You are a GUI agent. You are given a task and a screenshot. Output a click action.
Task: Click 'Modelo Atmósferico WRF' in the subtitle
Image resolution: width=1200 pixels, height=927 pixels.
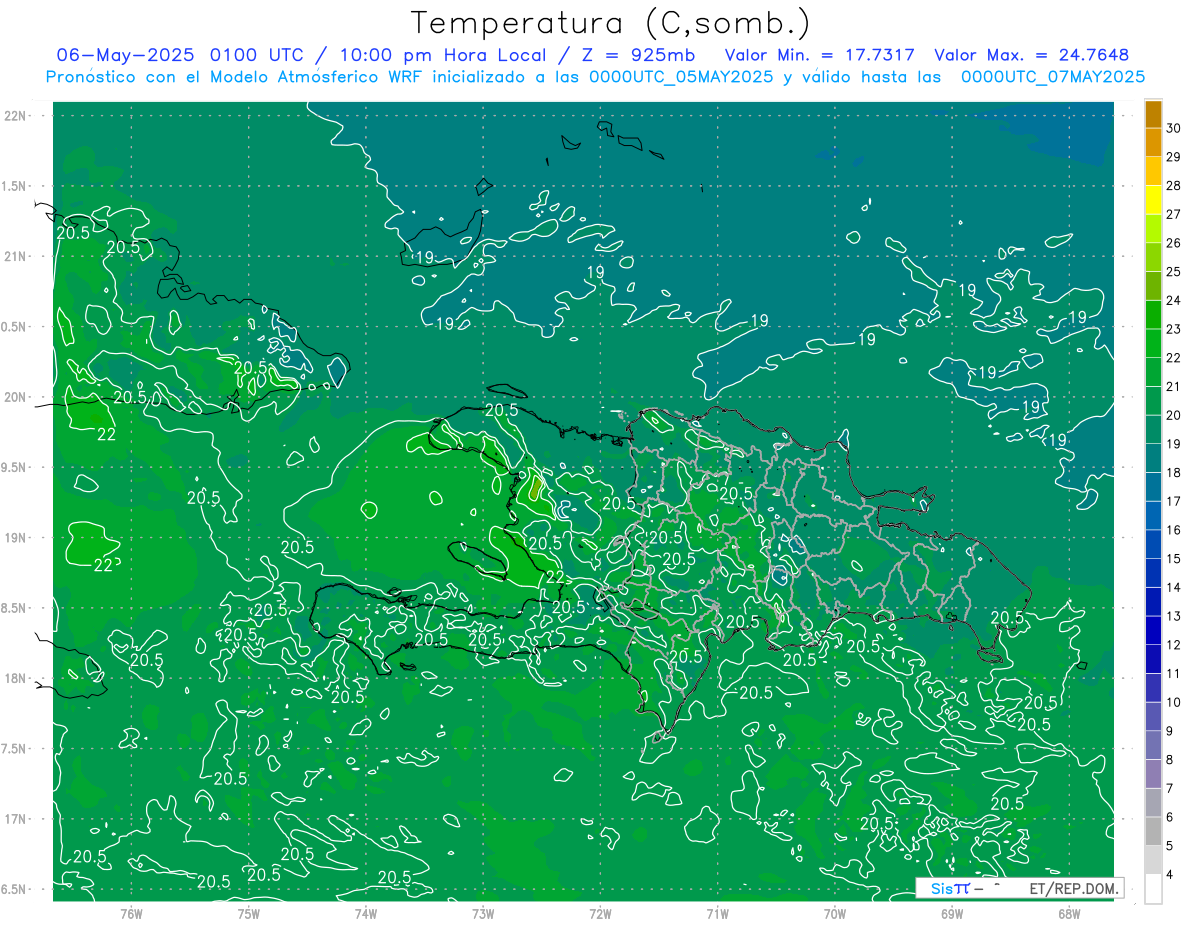(325, 77)
